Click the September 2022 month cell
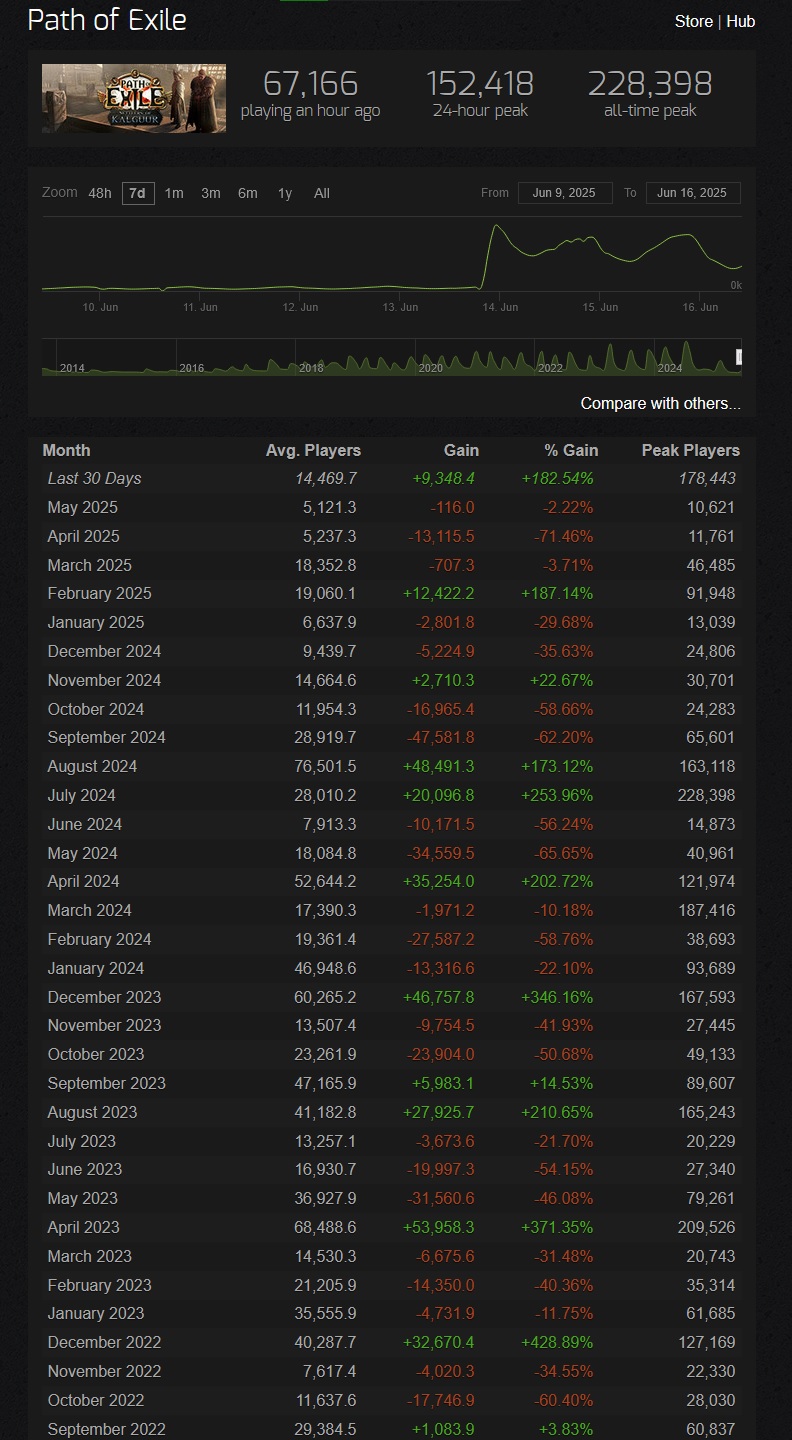This screenshot has height=1440, width=792. [106, 1429]
